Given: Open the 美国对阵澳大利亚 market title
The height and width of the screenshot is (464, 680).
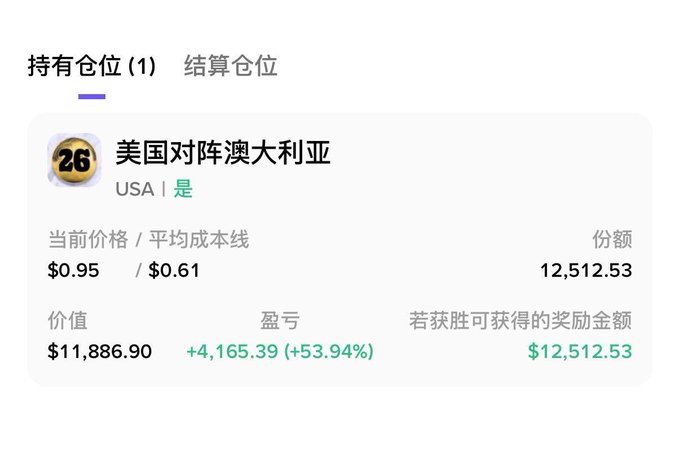Looking at the screenshot, I should (223, 153).
